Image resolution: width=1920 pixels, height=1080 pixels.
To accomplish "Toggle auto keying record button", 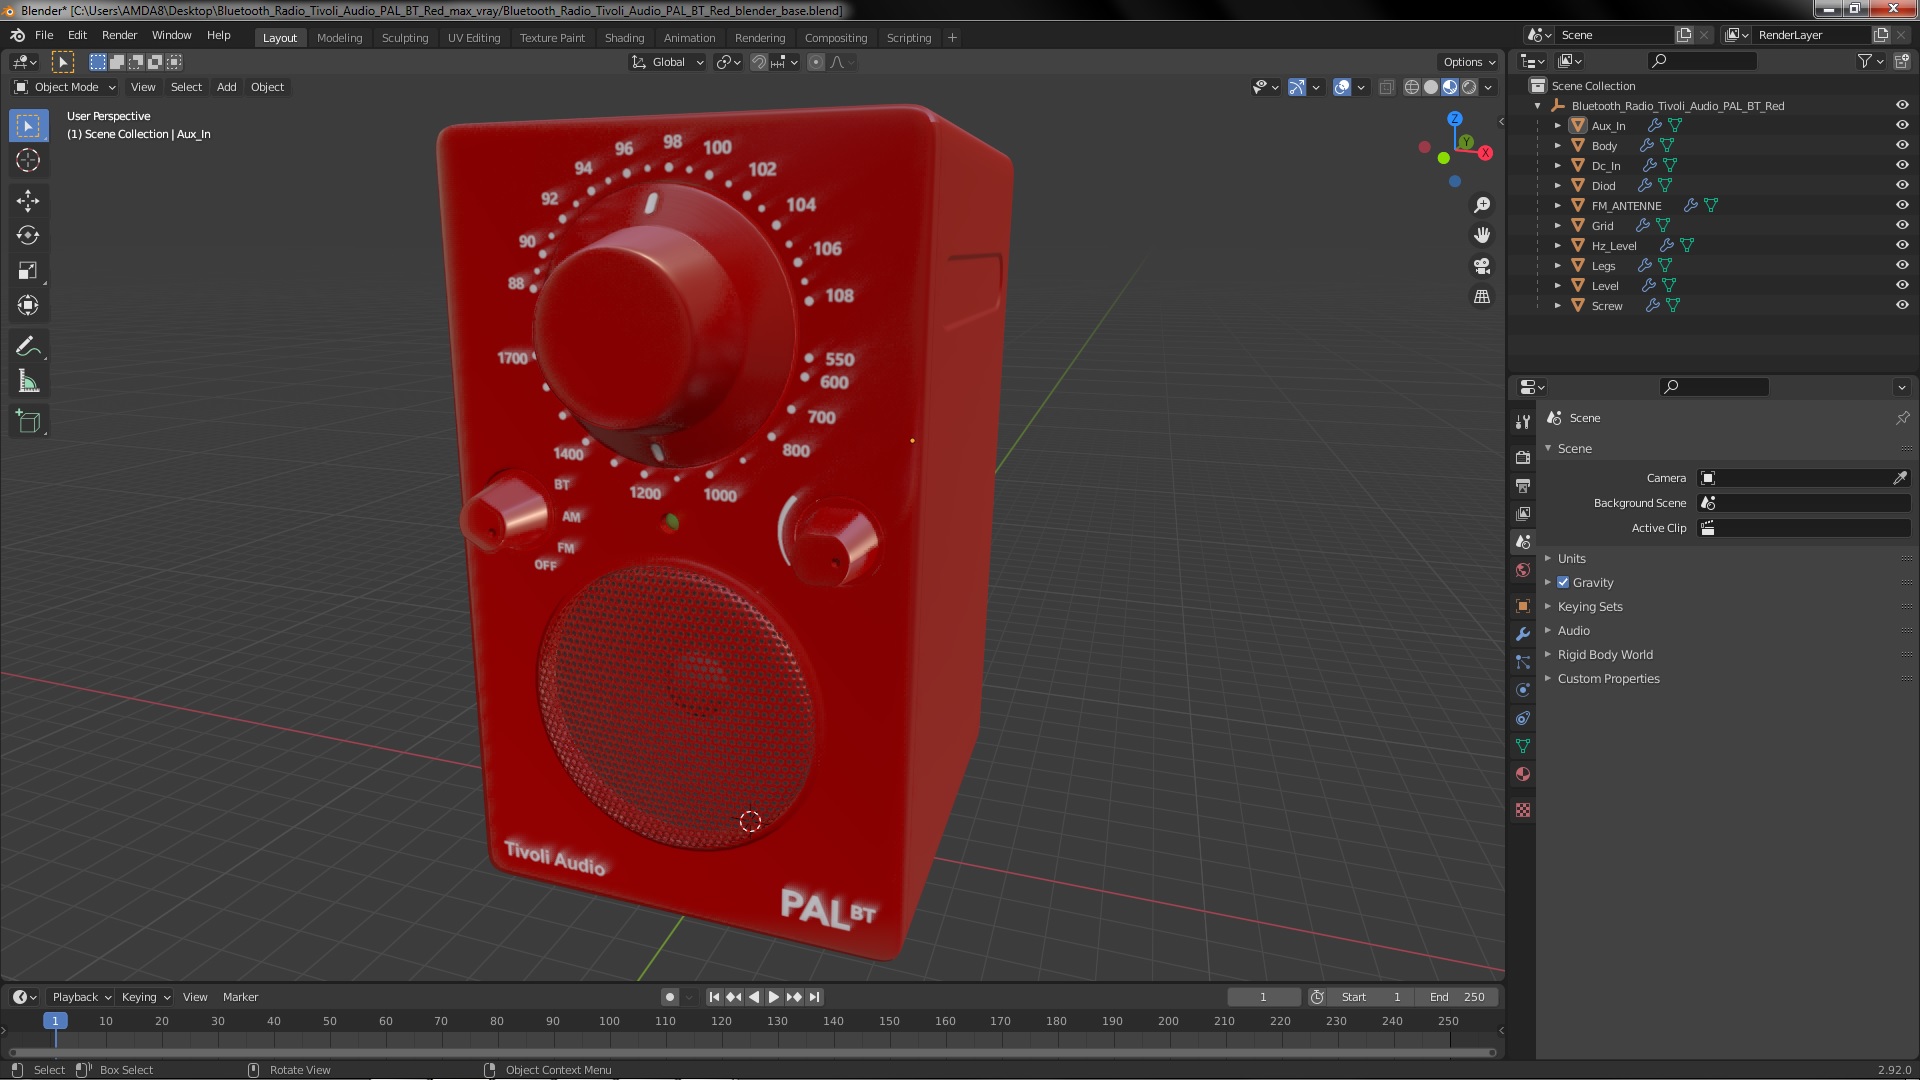I will pyautogui.click(x=670, y=997).
